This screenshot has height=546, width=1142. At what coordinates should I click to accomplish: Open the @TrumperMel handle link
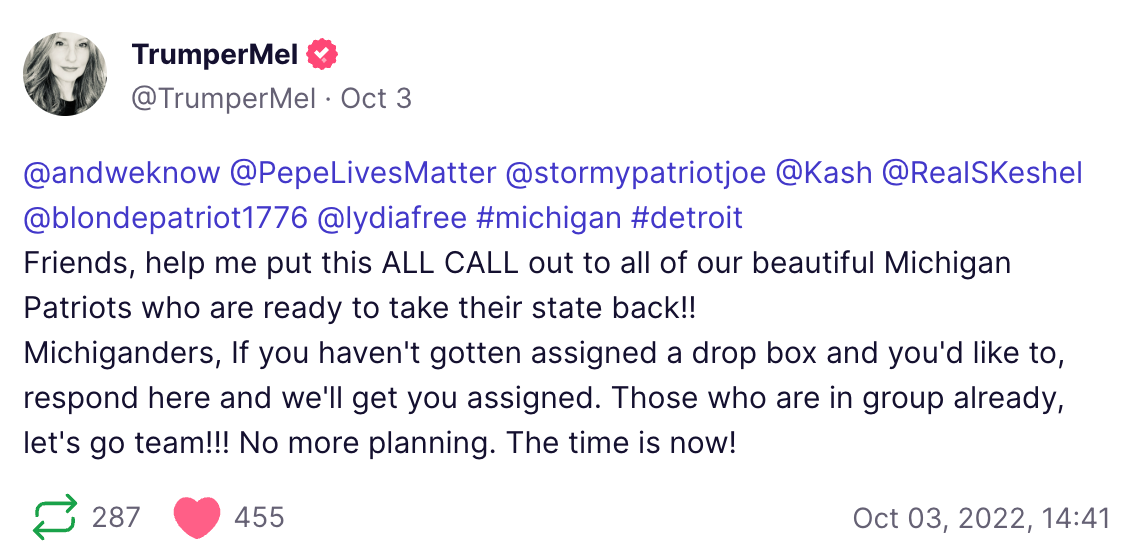(223, 99)
